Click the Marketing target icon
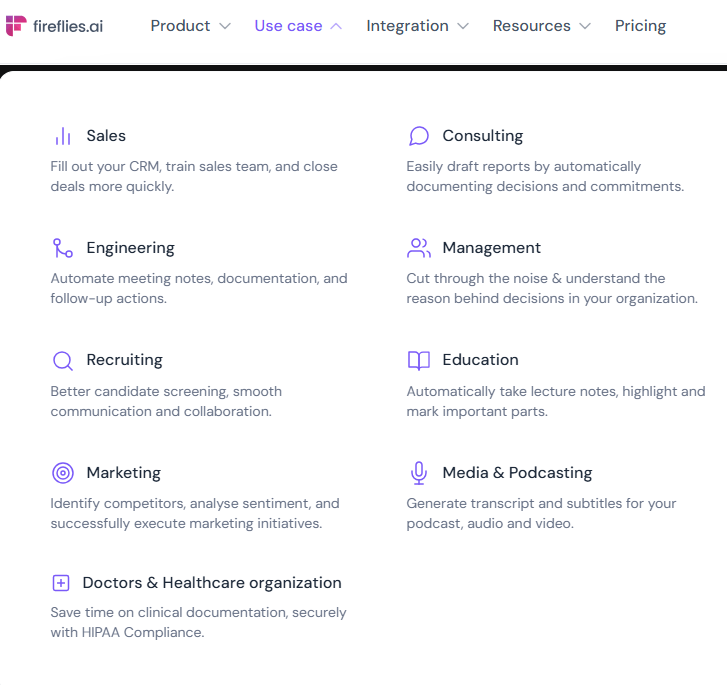The width and height of the screenshot is (727, 685). [x=63, y=473]
